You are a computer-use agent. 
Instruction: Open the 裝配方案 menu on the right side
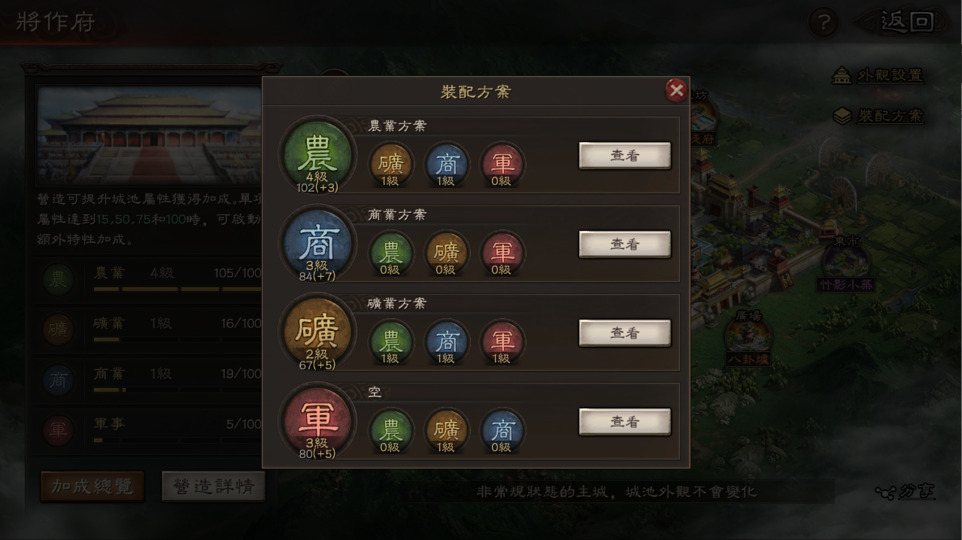coord(879,115)
